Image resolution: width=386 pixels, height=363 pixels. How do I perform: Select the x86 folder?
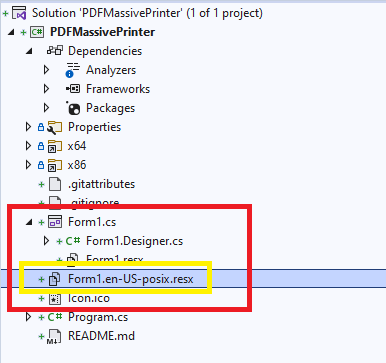click(x=77, y=165)
